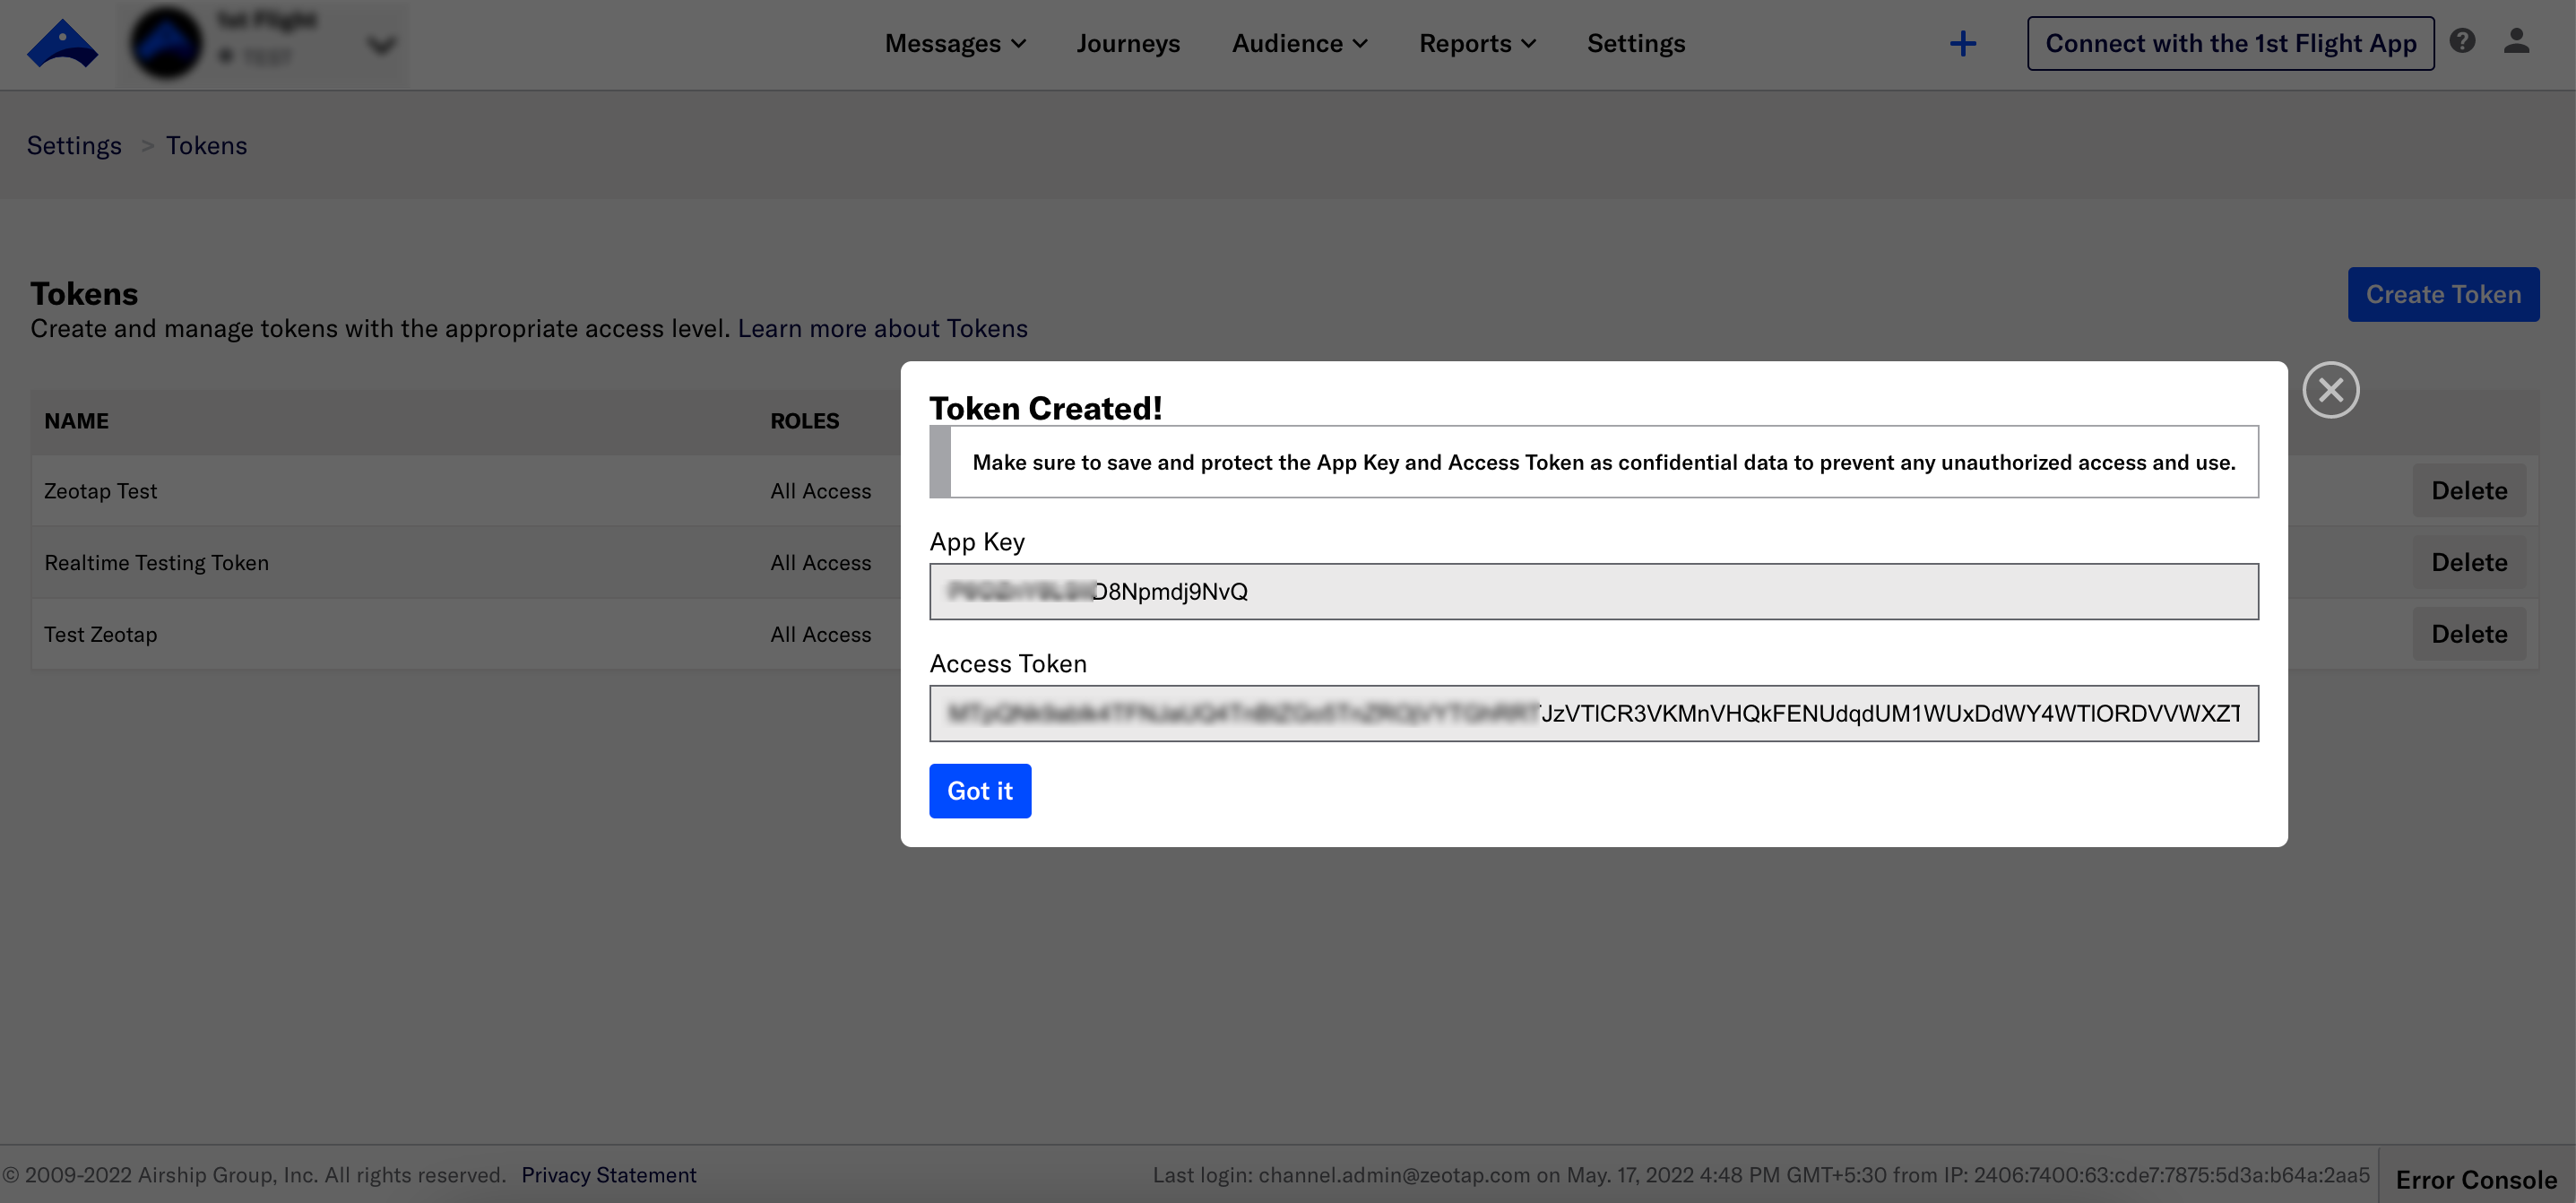Image resolution: width=2576 pixels, height=1203 pixels.
Task: Click Connect with the 1st Flight App
Action: click(2230, 43)
